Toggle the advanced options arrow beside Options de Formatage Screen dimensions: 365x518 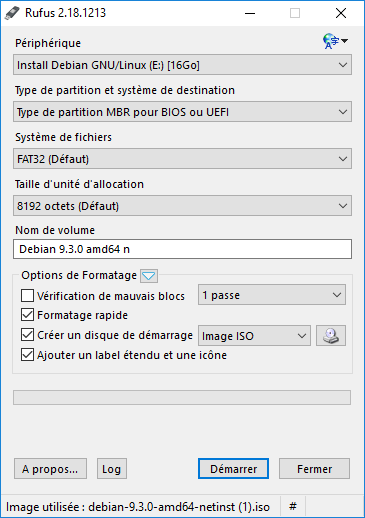tap(149, 276)
